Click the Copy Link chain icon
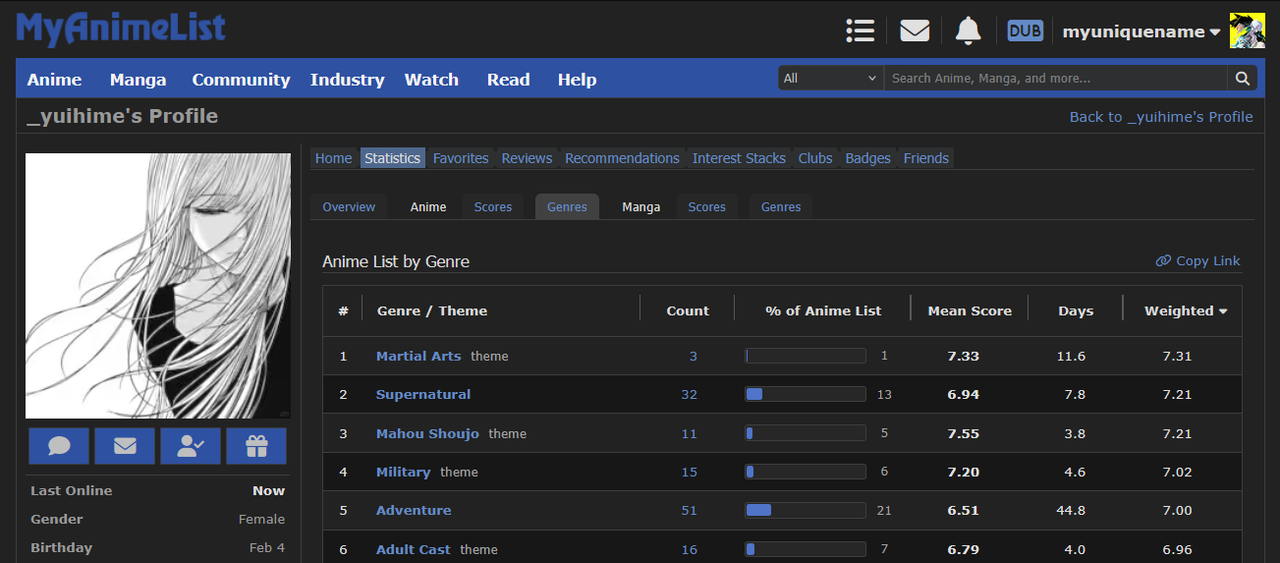Screen dimensions: 1280x563 (1163, 261)
